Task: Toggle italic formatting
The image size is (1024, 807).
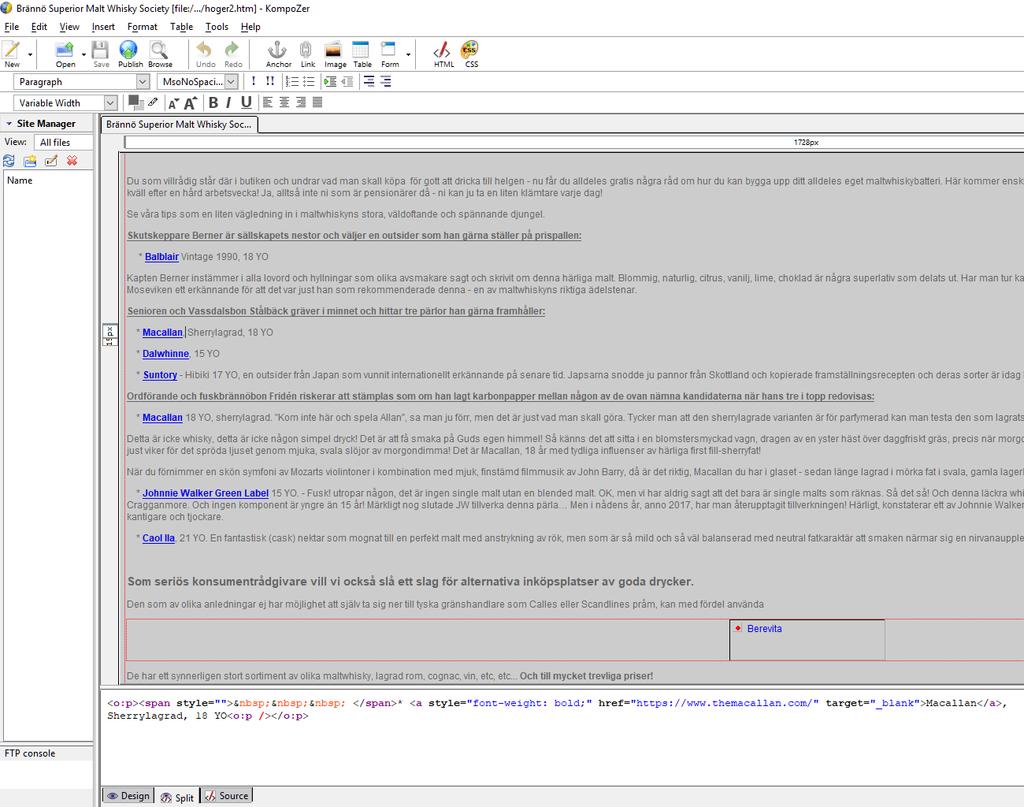Action: pos(229,103)
